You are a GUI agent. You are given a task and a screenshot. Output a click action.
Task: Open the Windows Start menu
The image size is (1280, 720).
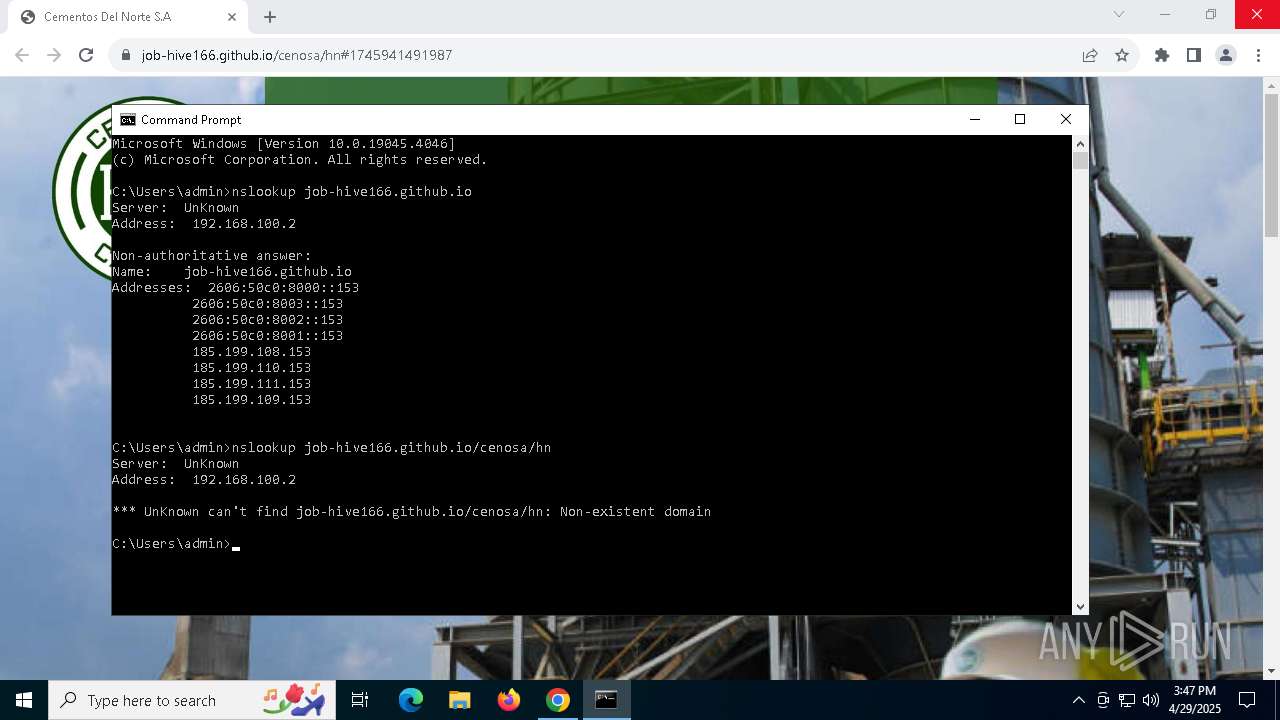[x=24, y=700]
